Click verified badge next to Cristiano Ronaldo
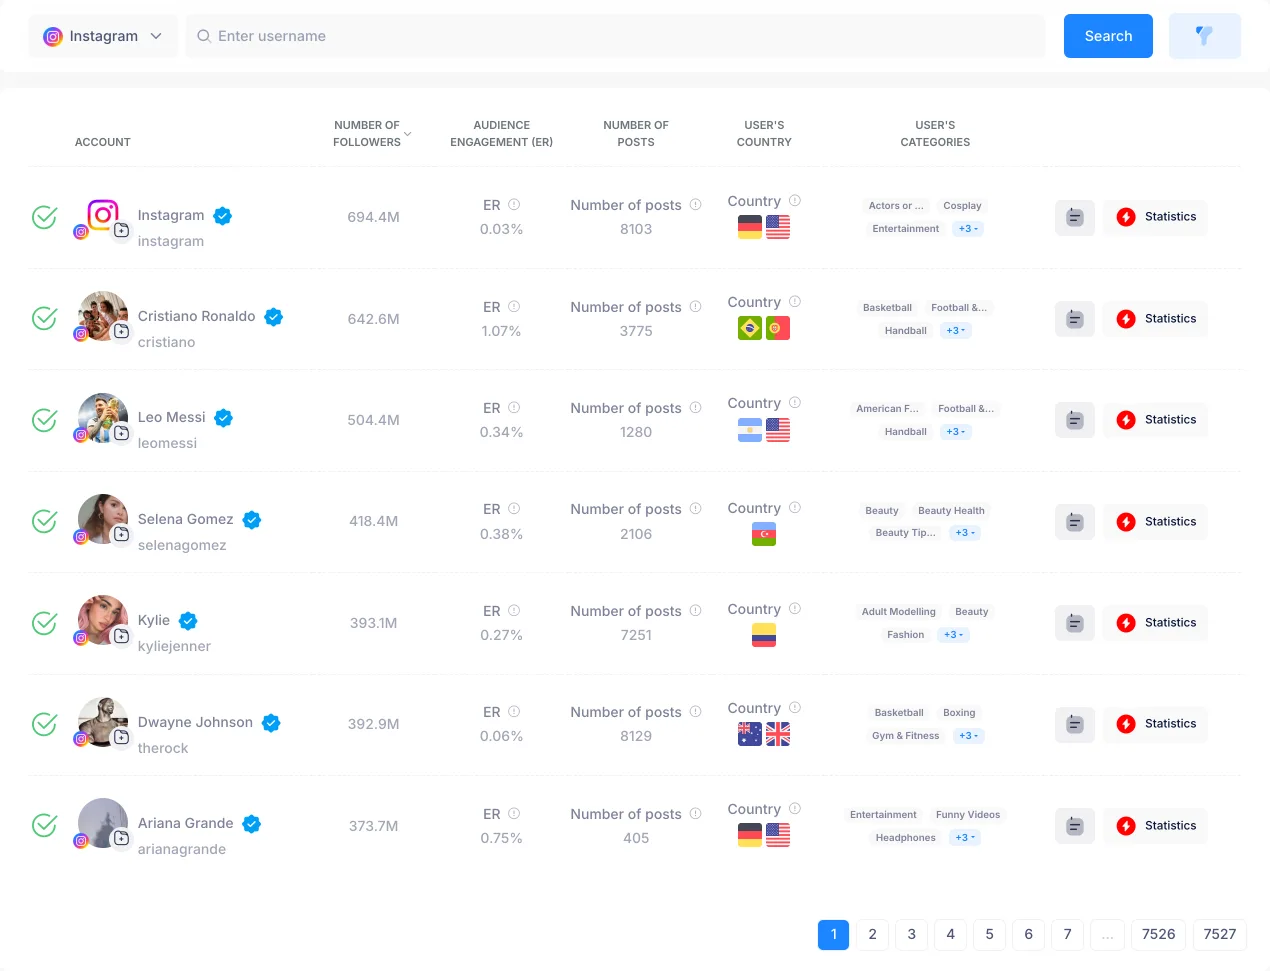 [x=273, y=317]
